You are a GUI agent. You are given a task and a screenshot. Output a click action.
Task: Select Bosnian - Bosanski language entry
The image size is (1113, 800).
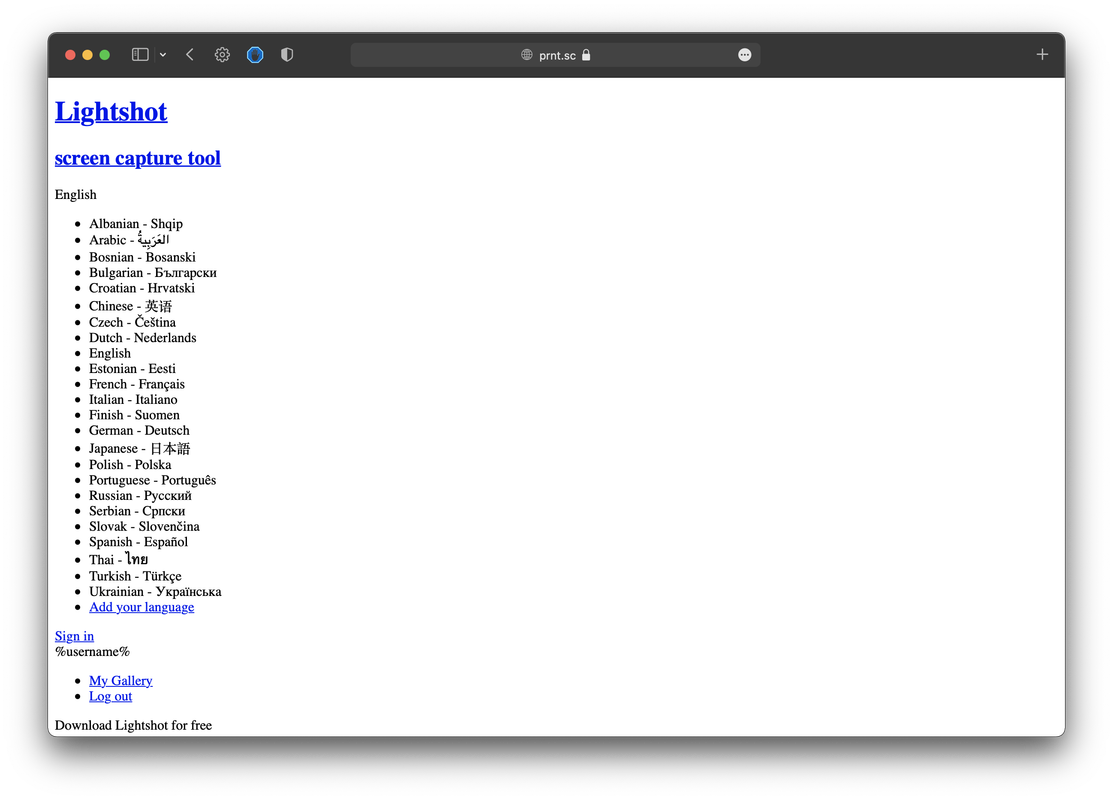tap(143, 257)
